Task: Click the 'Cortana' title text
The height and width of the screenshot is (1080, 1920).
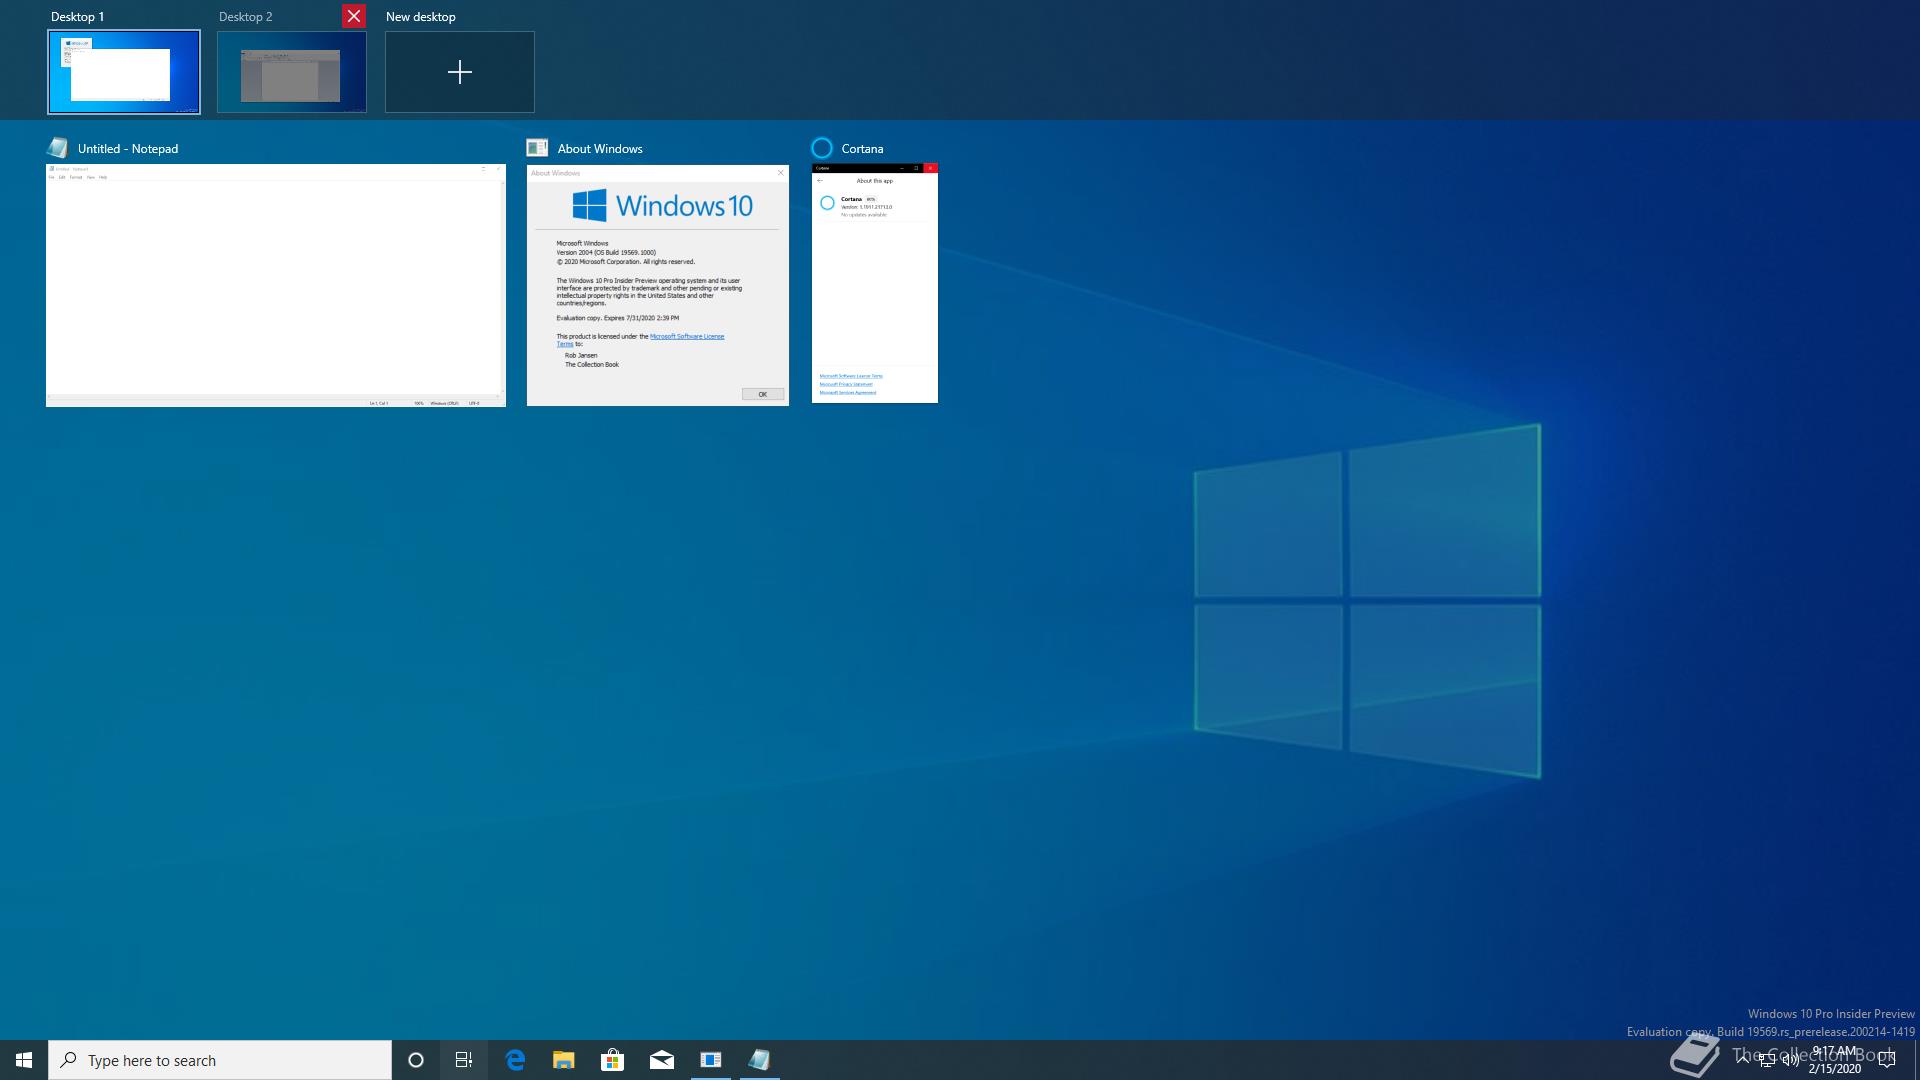Action: (x=862, y=148)
